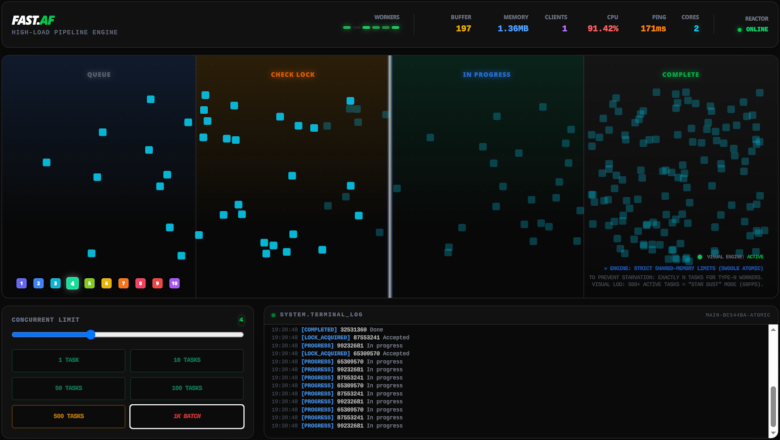This screenshot has height=440, width=780.
Task: Choose the orange worker 7 badge
Action: click(123, 283)
